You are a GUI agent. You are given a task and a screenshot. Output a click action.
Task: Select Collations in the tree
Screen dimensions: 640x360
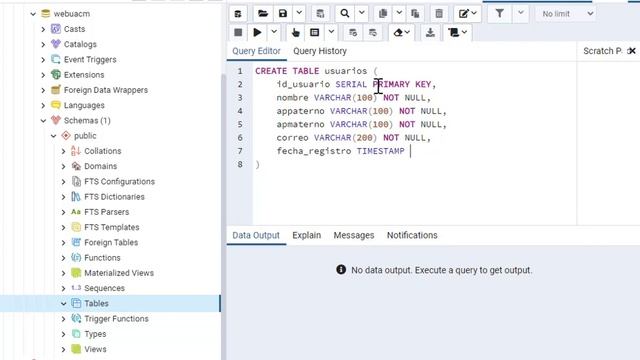pos(102,151)
